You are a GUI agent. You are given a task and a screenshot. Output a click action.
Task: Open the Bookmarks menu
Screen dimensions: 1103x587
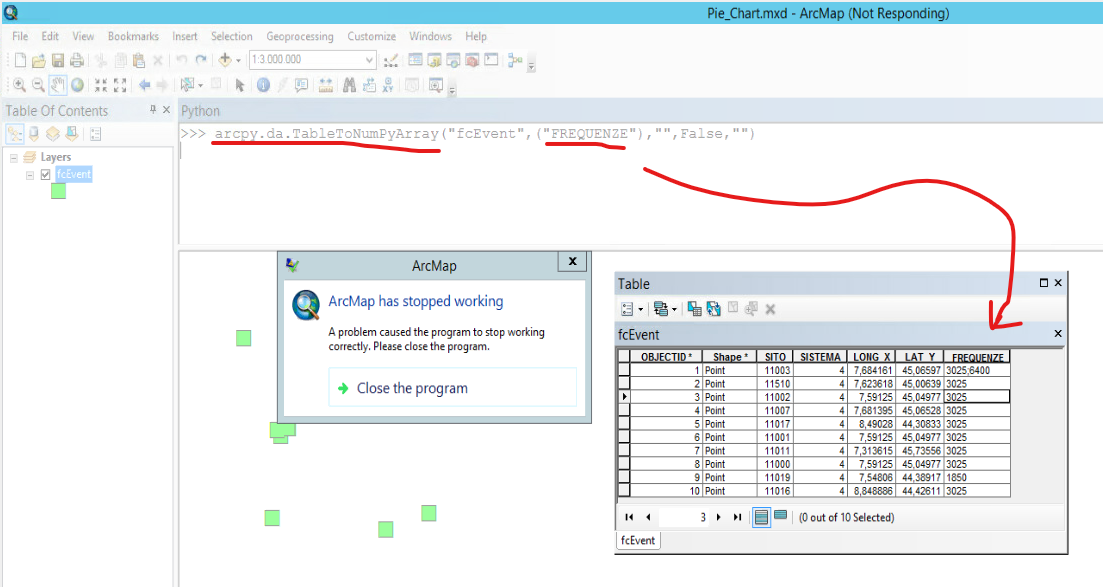pyautogui.click(x=133, y=36)
